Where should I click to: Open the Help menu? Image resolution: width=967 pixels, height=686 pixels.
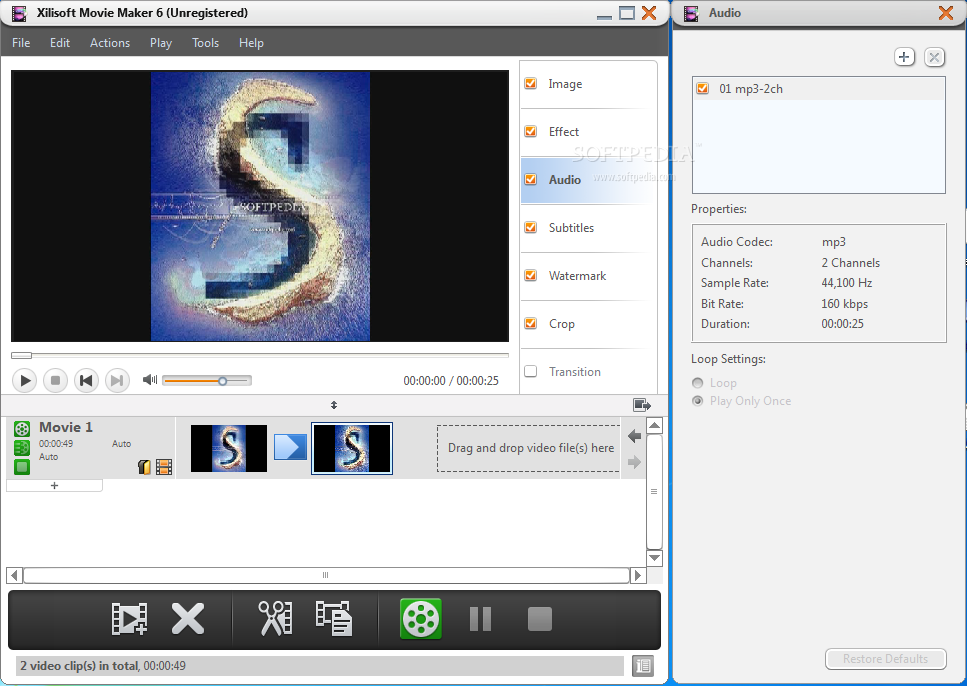251,43
